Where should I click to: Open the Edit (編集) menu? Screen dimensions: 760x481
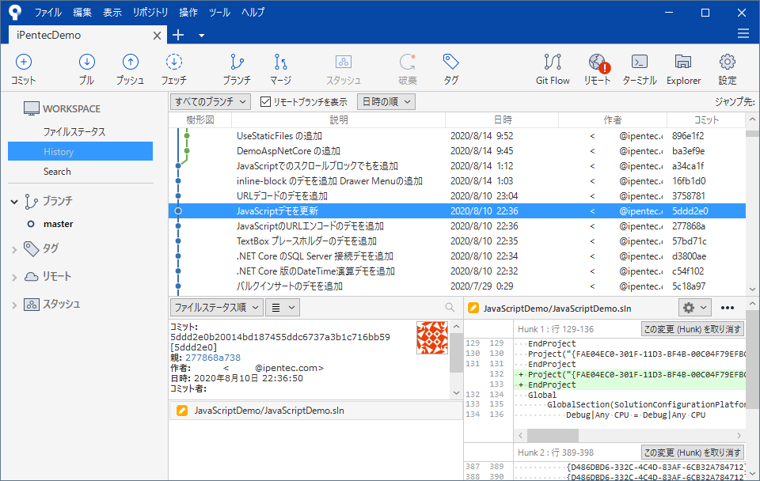pyautogui.click(x=82, y=12)
